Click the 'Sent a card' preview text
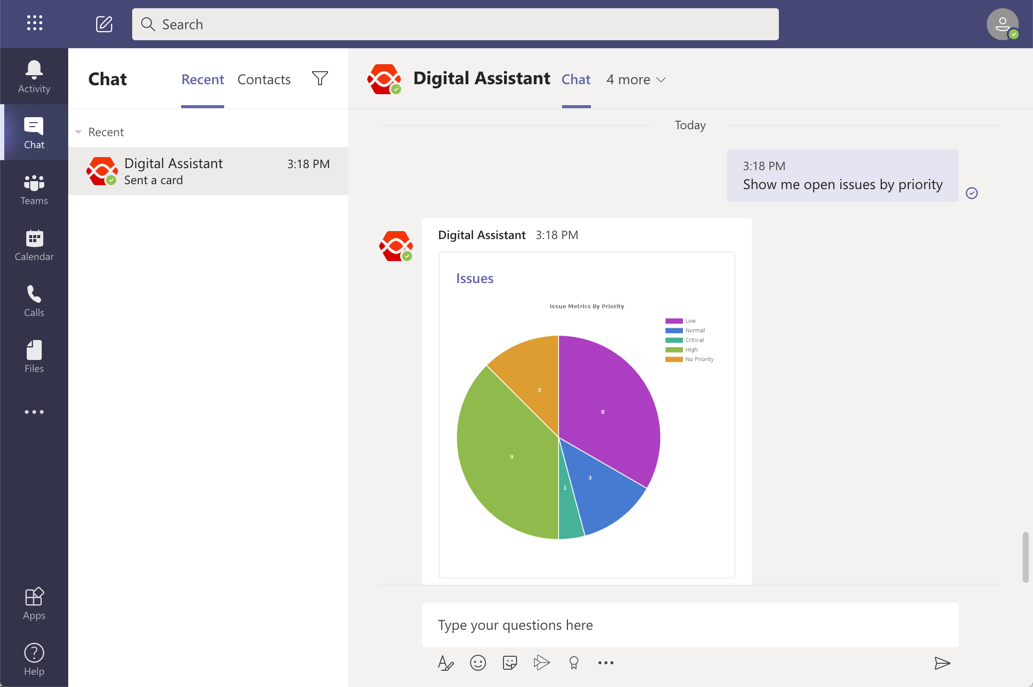1033x687 pixels. 154,180
